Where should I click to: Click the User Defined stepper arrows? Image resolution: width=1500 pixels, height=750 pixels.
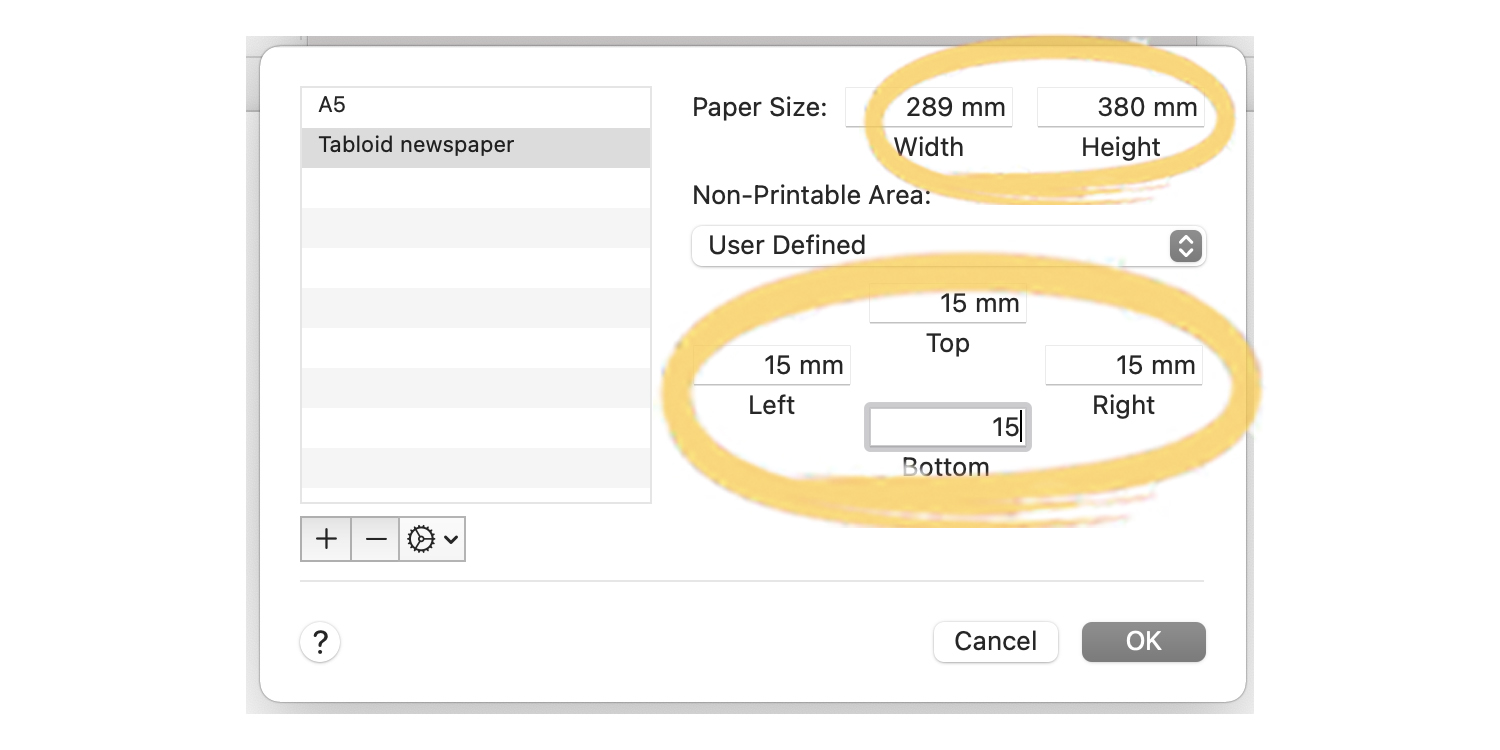click(1185, 246)
